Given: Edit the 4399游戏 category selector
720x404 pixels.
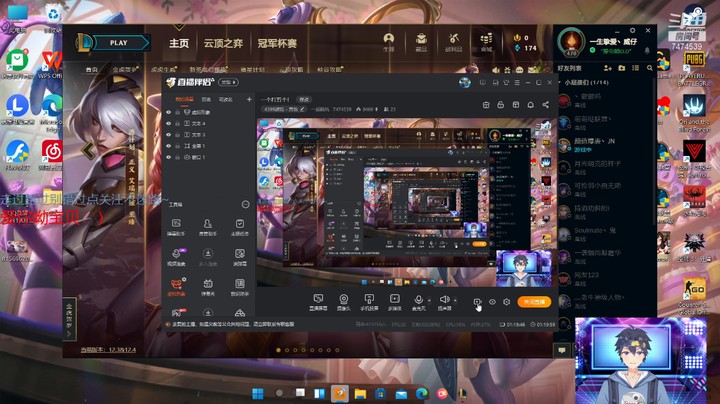Looking at the screenshot, I should pos(283,109).
